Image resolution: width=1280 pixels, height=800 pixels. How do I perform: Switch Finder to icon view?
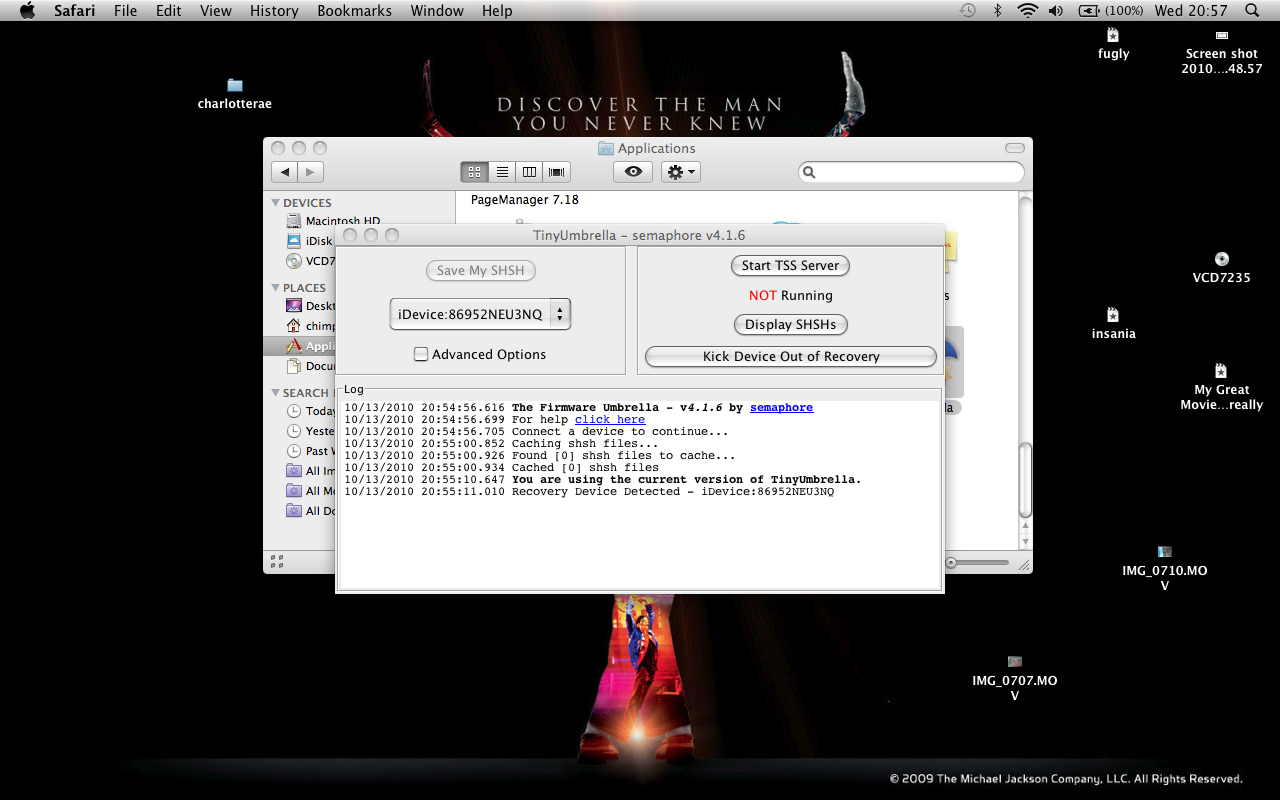(475, 172)
